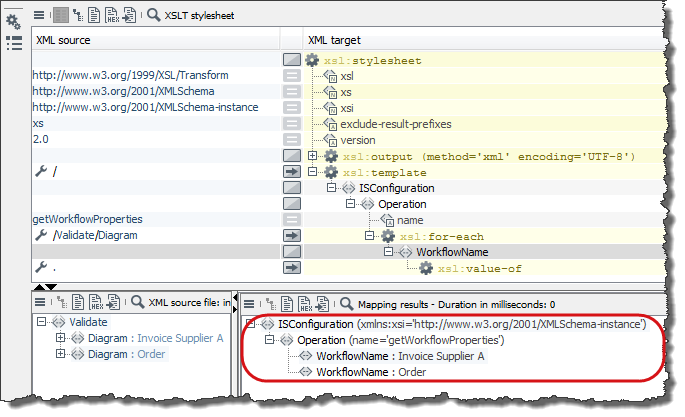
Task: Search within the XSLT stylesheet
Action: tap(153, 15)
